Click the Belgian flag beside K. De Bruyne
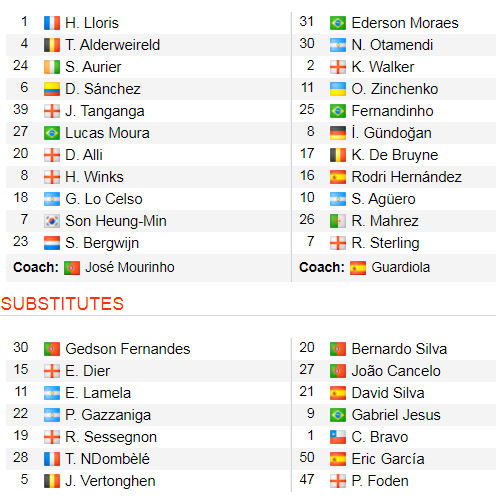Viewport: 496px width, 501px height. [338, 155]
